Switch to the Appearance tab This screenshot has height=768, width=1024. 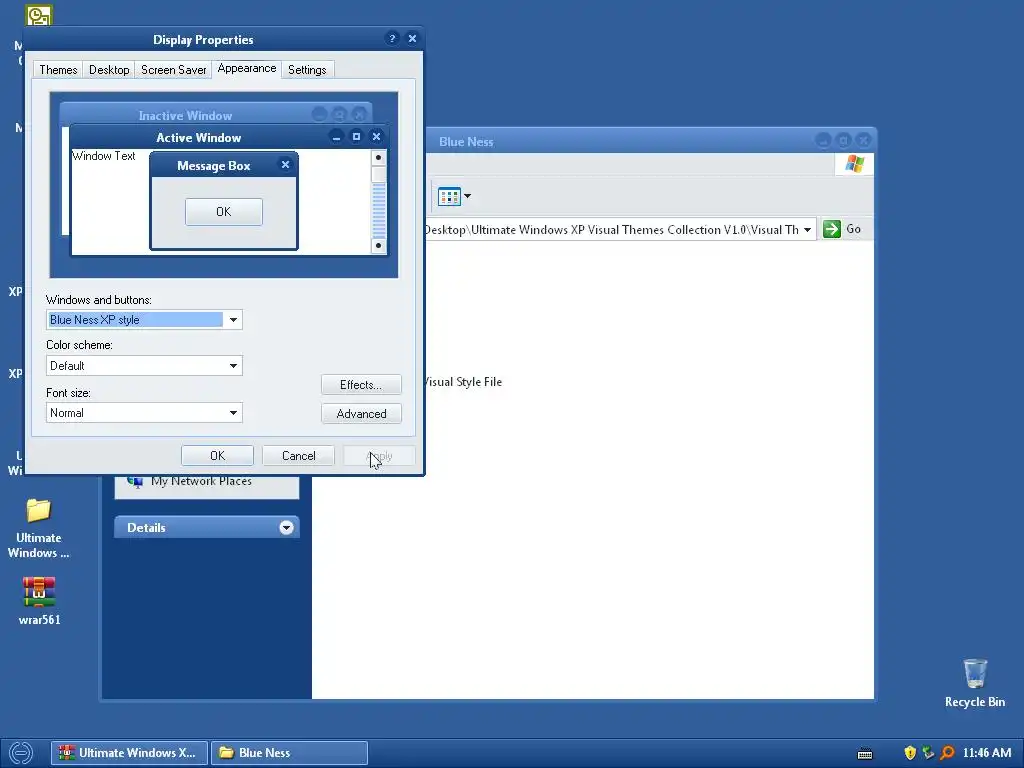tap(247, 69)
